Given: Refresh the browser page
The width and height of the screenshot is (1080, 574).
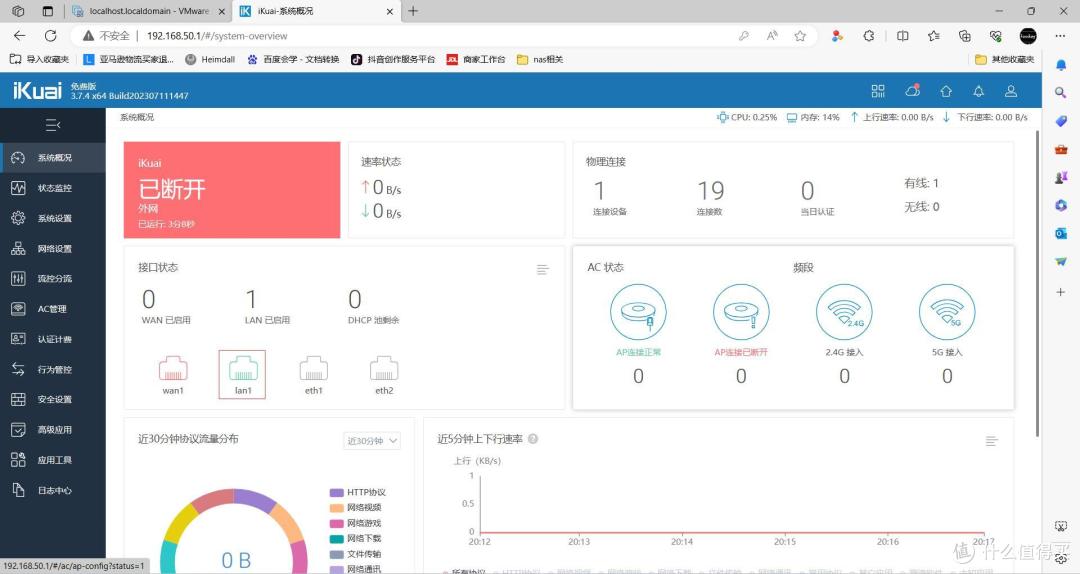Looking at the screenshot, I should coord(50,36).
